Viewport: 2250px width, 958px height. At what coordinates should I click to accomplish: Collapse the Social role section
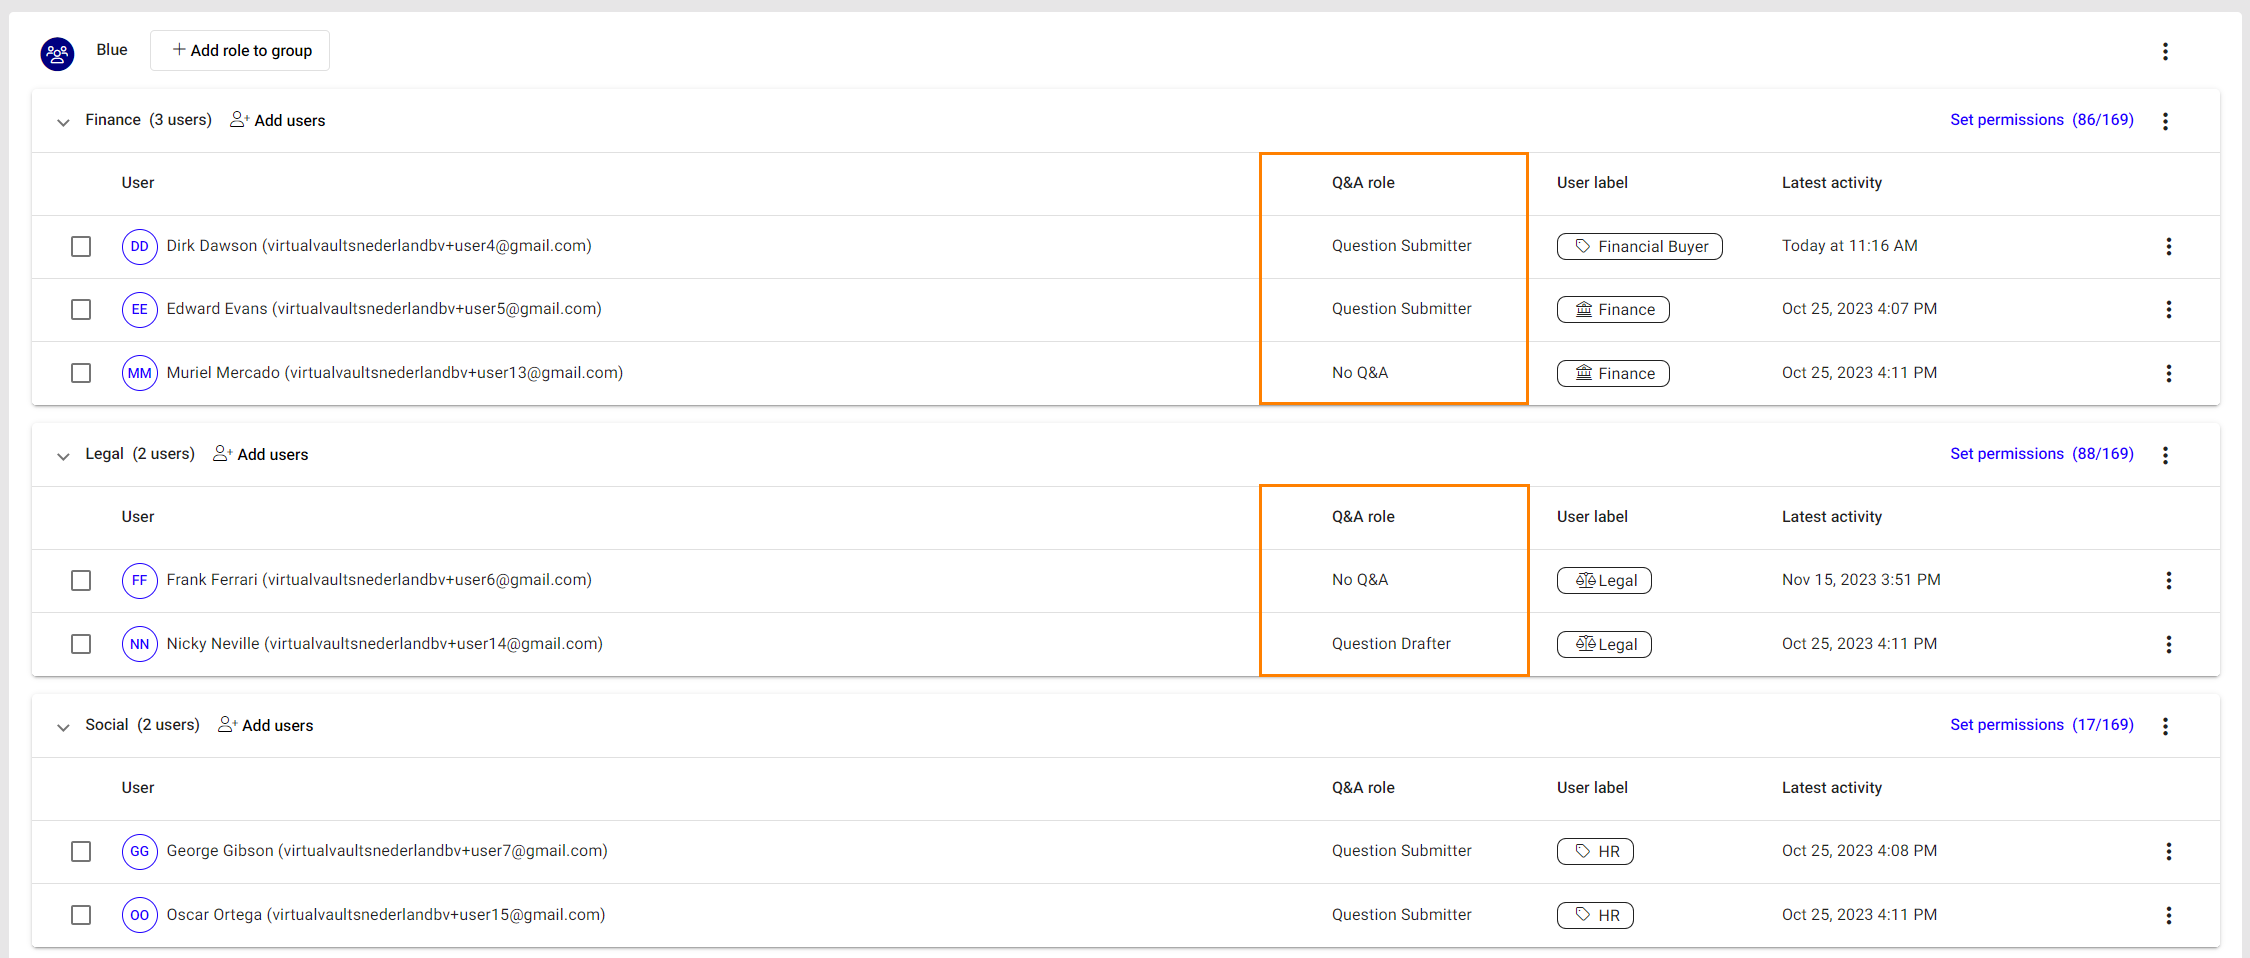coord(63,727)
